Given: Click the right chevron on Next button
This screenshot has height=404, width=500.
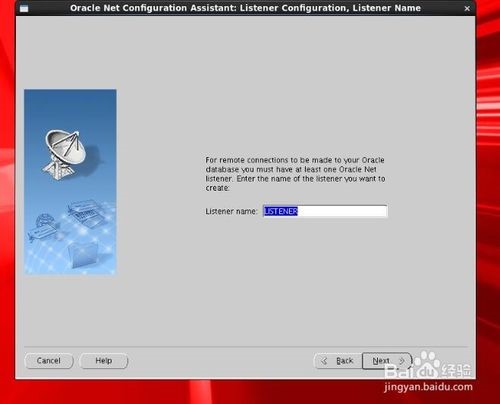Looking at the screenshot, I should (x=402, y=361).
